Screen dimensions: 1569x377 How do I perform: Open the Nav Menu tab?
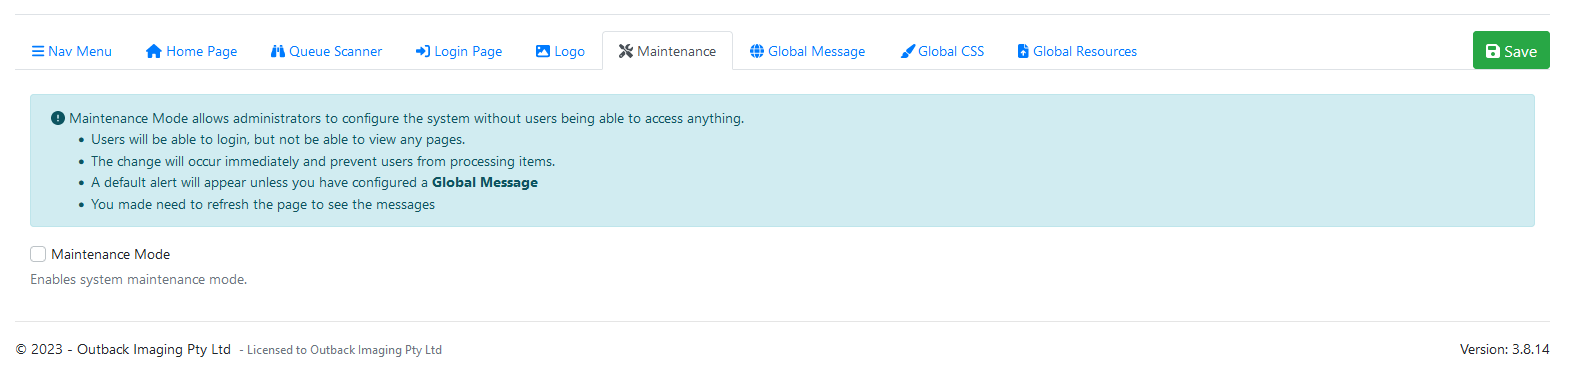(72, 51)
